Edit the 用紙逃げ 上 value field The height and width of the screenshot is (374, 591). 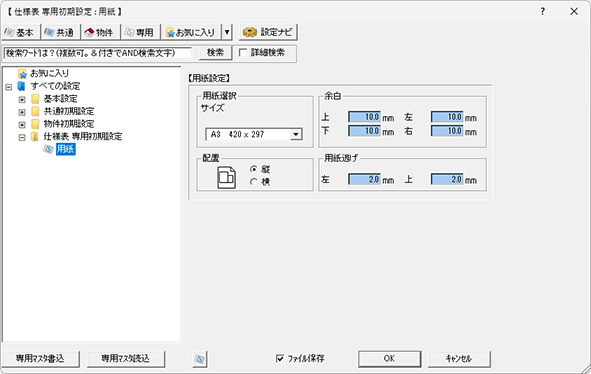(x=447, y=179)
